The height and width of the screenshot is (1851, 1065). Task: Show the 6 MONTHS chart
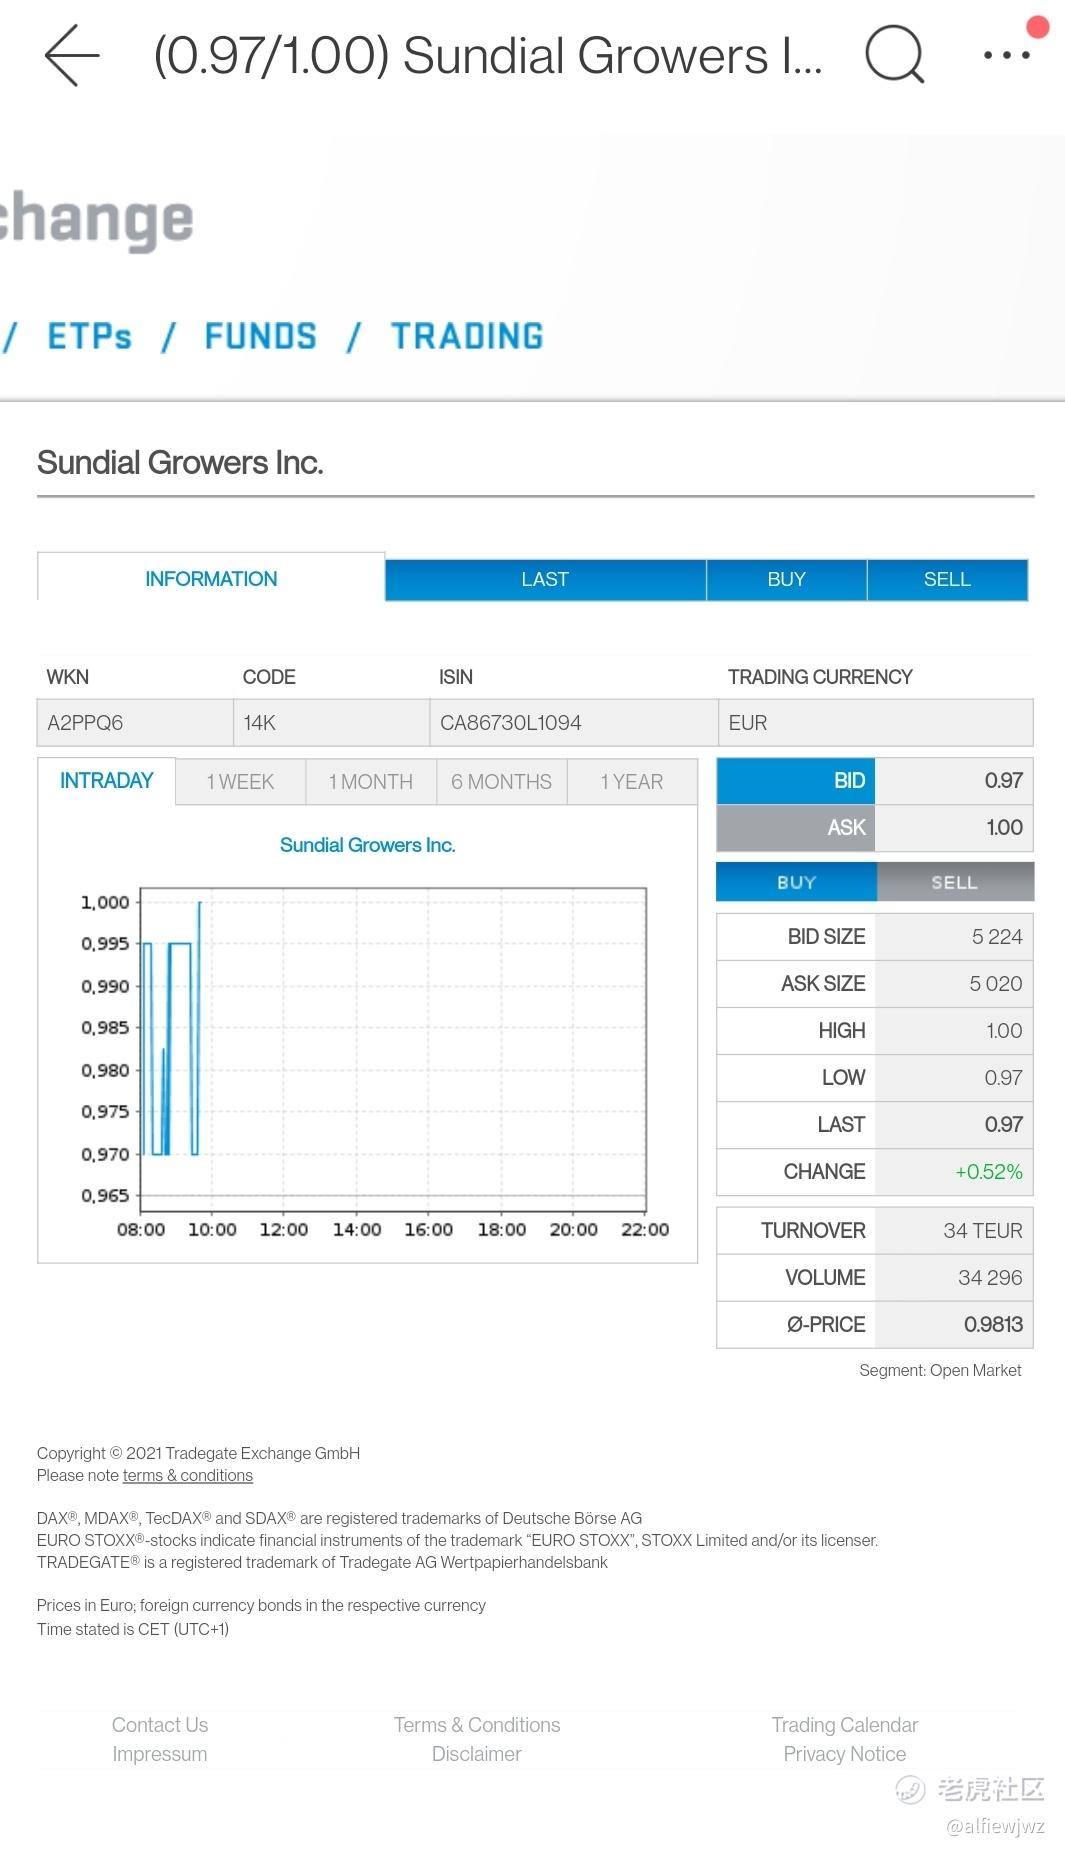tap(501, 782)
